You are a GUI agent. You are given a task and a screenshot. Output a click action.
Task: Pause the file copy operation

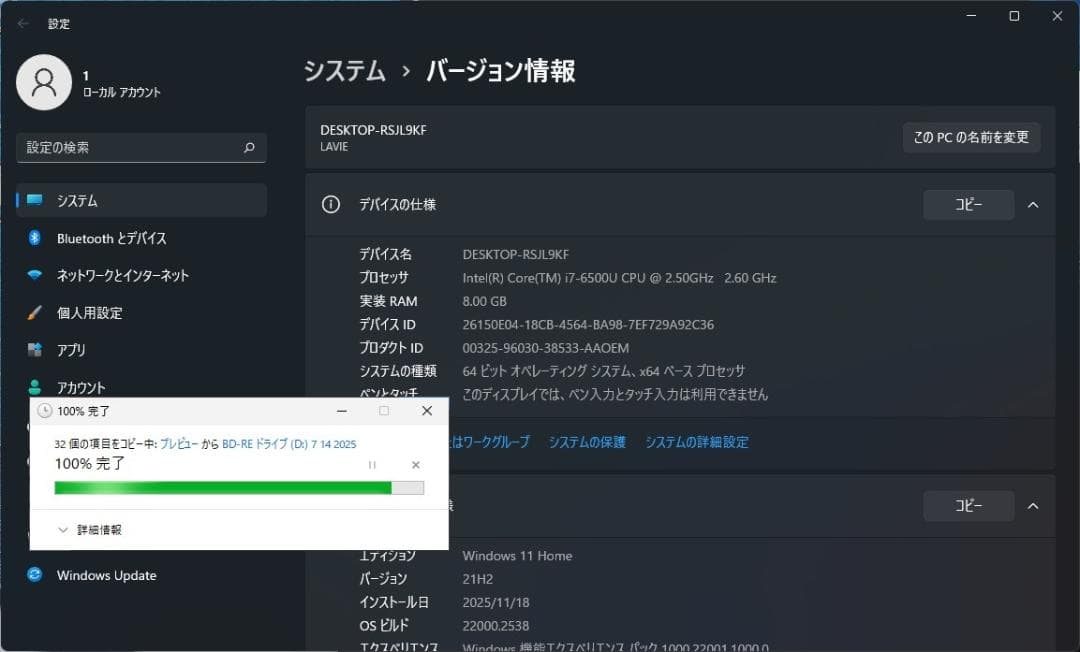(x=370, y=464)
